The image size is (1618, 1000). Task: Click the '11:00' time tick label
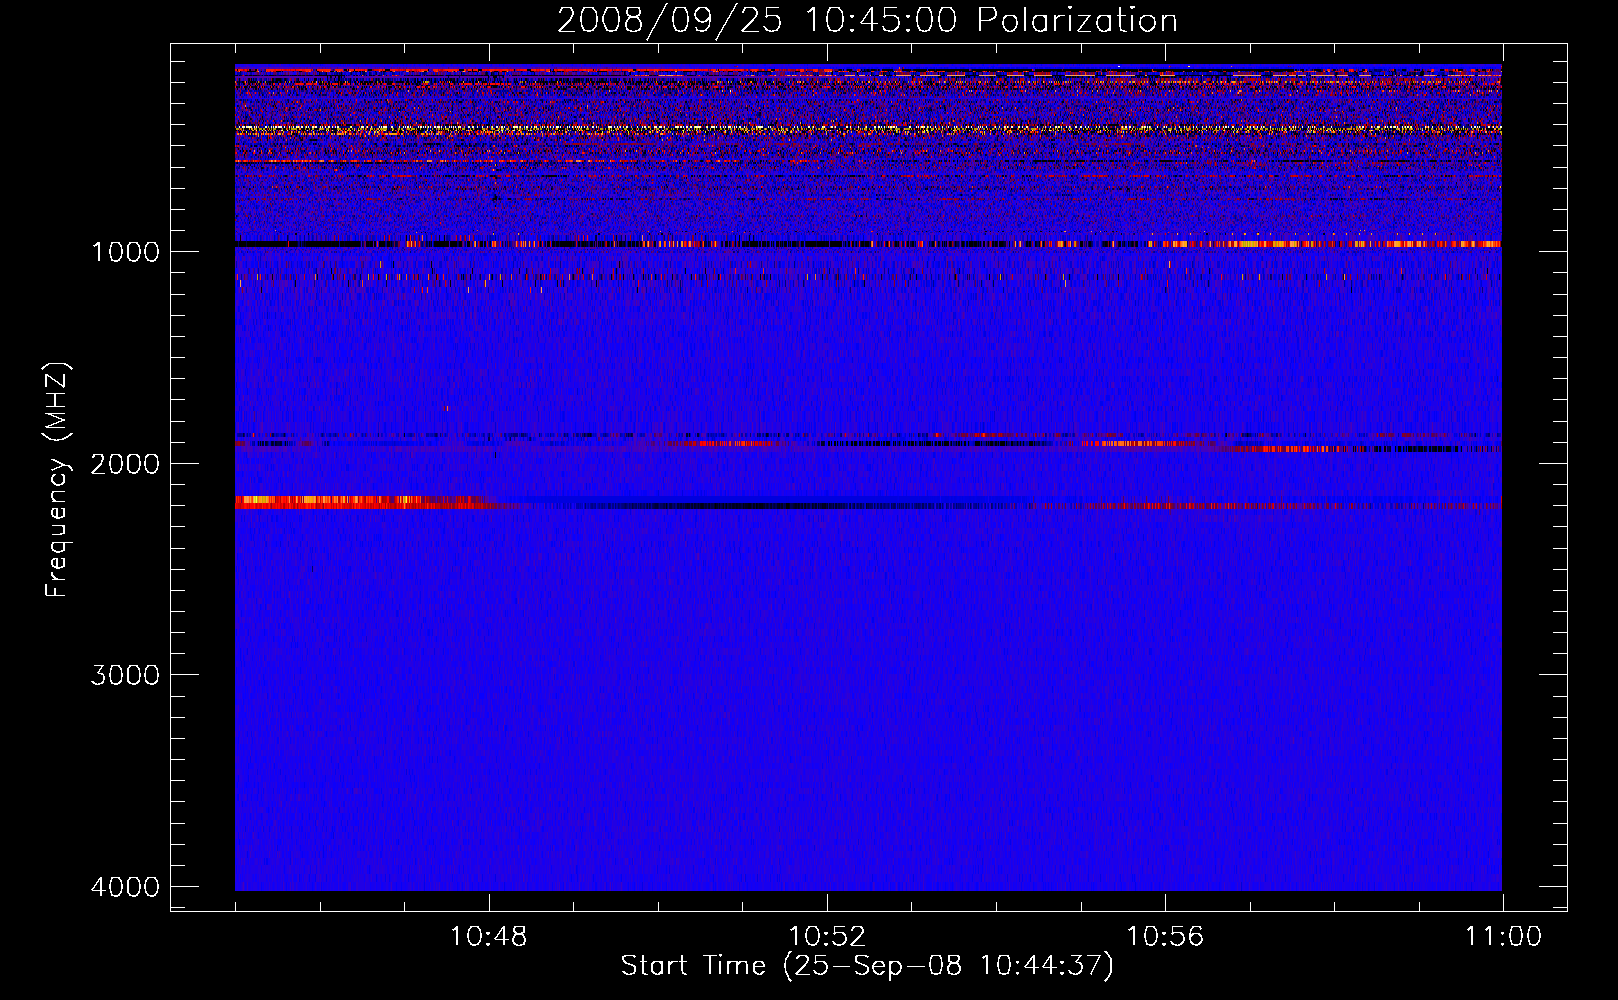click(x=1503, y=937)
